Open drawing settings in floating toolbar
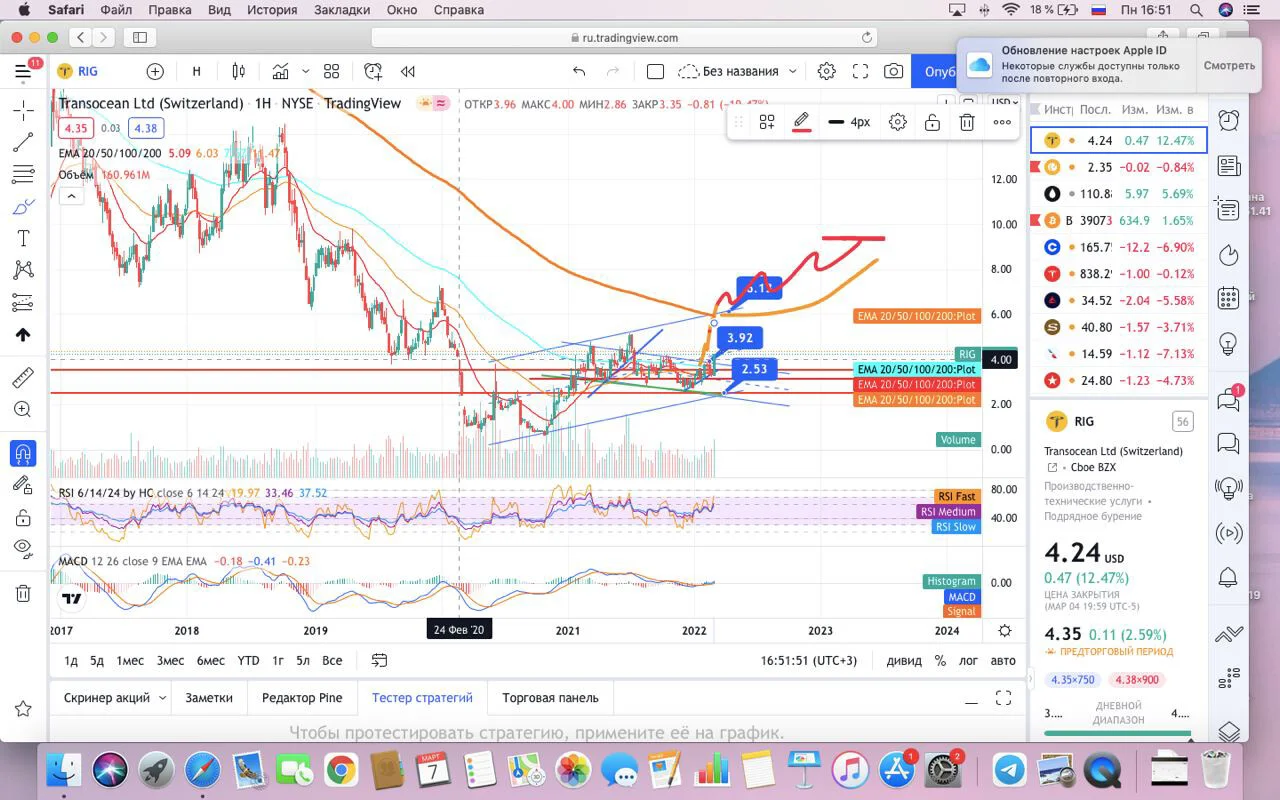This screenshot has height=800, width=1280. pos(898,122)
